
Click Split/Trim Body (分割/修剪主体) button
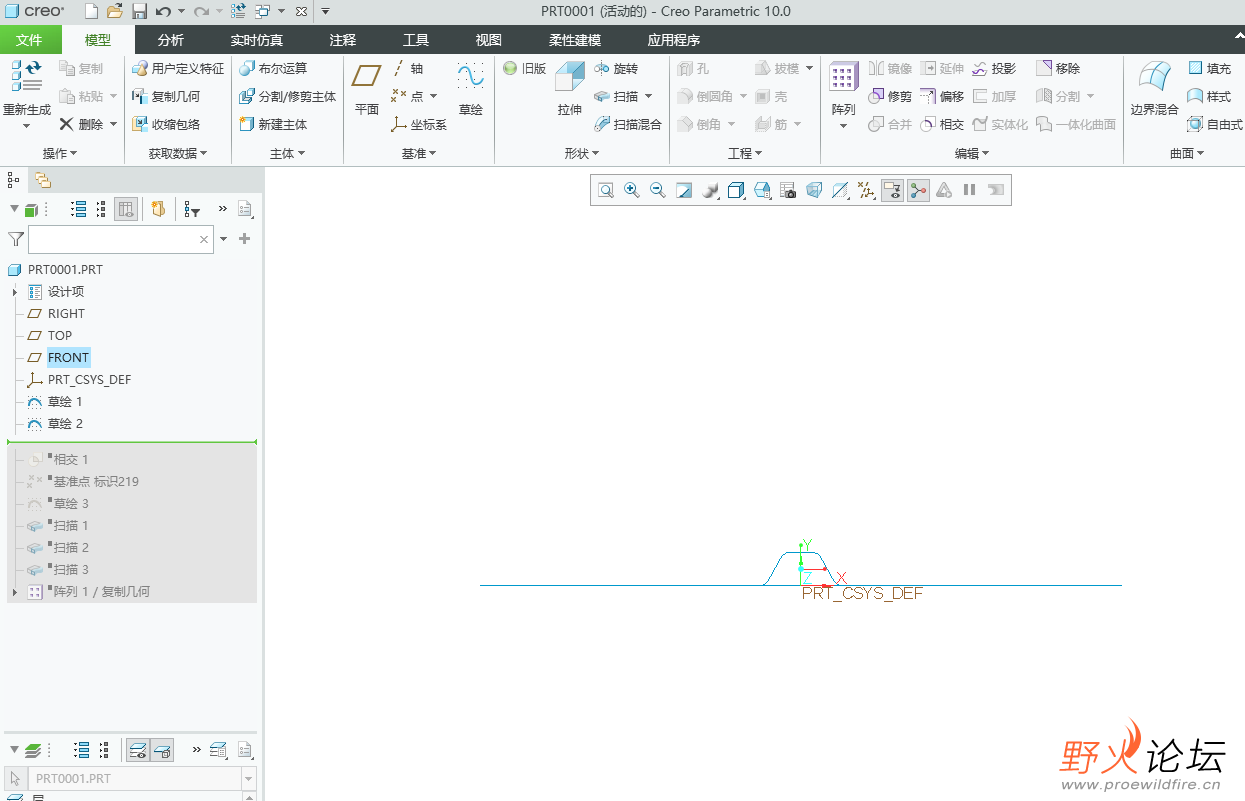tap(288, 96)
